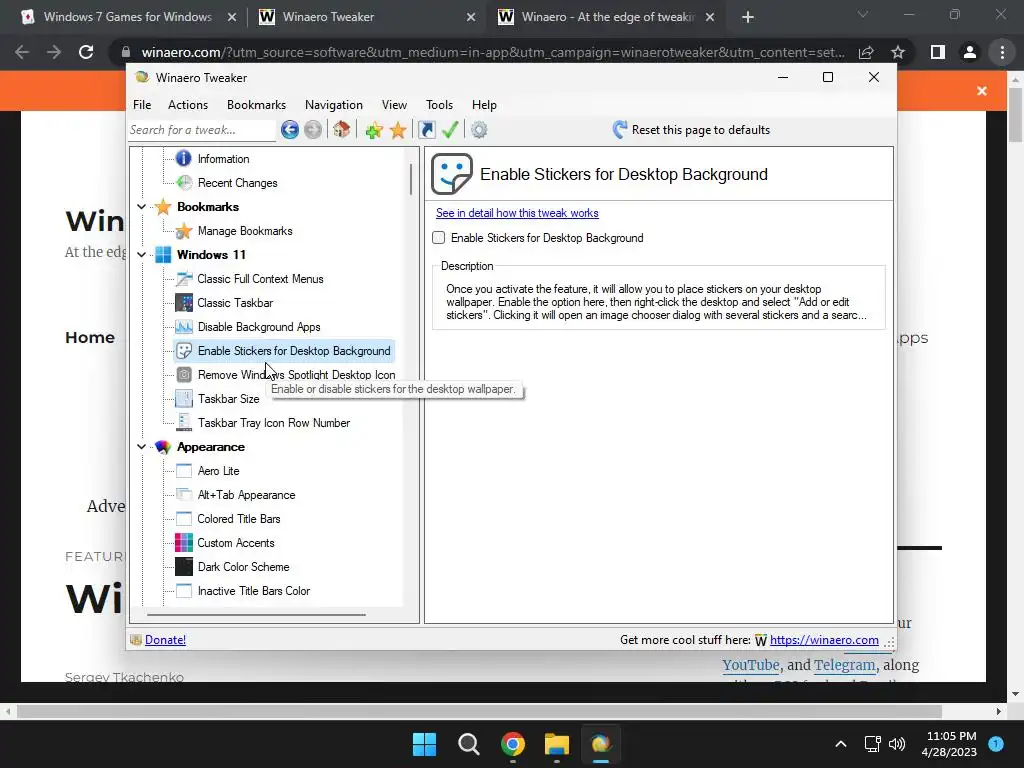Click the Back navigation arrow in Winaero toolbar

pos(290,130)
